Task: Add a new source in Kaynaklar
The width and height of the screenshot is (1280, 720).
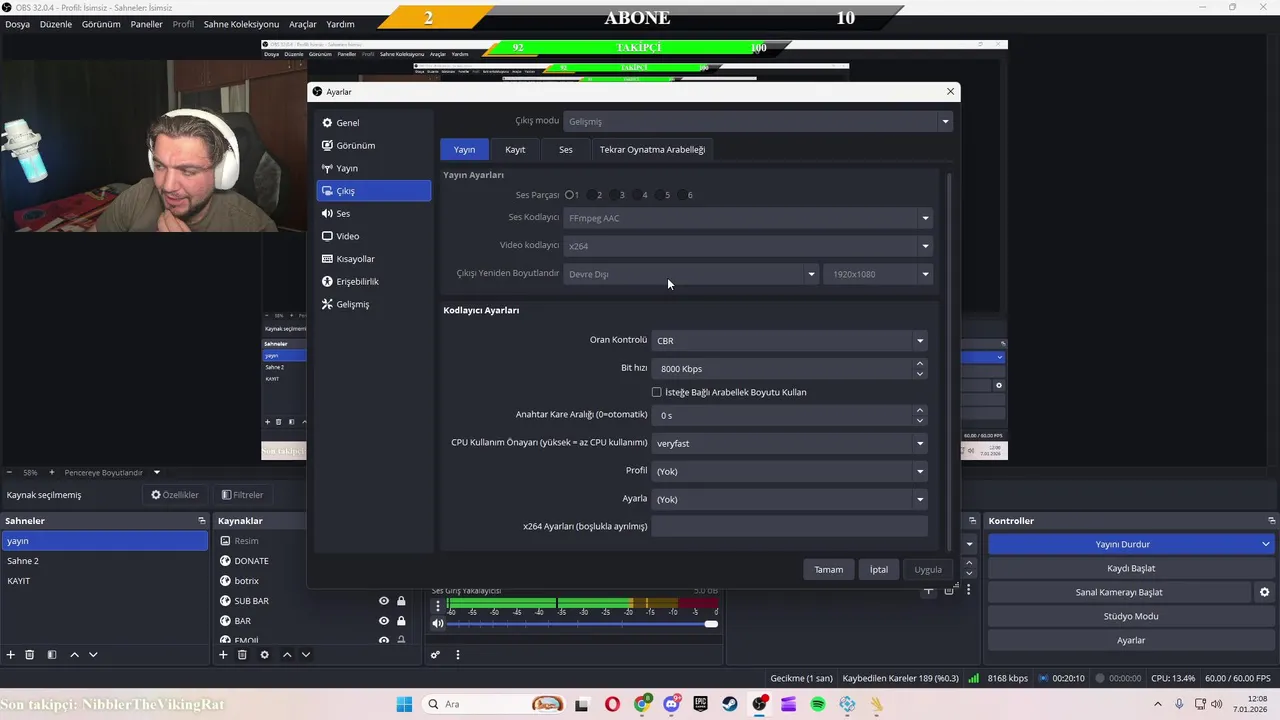Action: pos(223,655)
